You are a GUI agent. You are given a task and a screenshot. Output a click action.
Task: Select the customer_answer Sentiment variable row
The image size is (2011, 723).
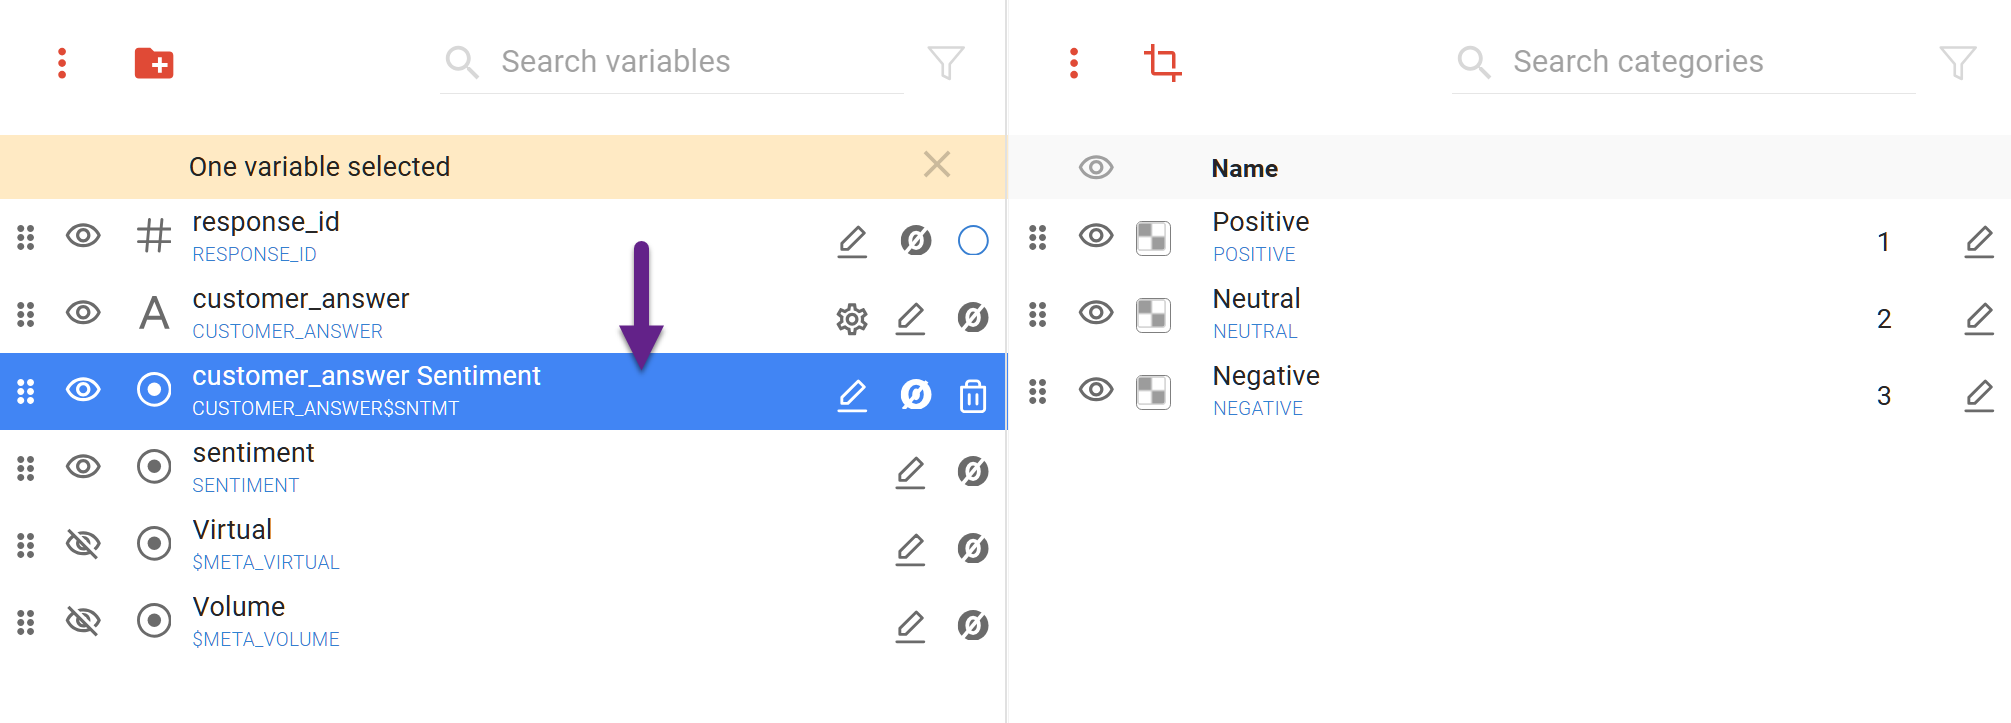450,391
